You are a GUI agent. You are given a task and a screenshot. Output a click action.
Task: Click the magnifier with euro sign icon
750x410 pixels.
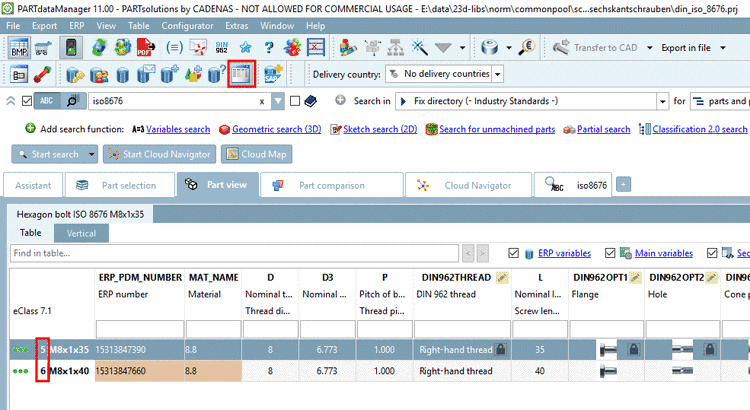tap(527, 47)
